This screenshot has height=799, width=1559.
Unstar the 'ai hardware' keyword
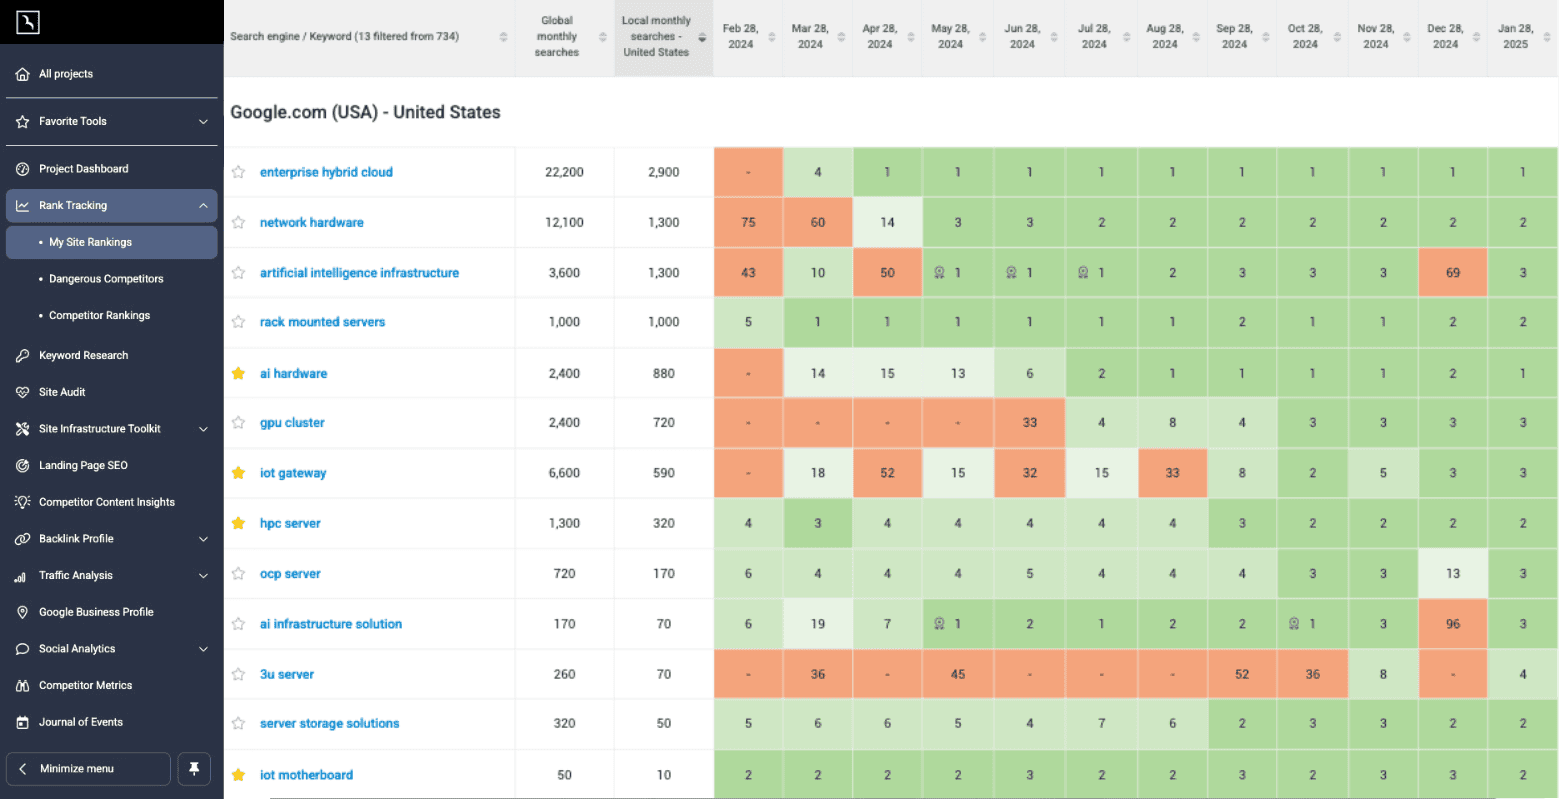point(238,373)
